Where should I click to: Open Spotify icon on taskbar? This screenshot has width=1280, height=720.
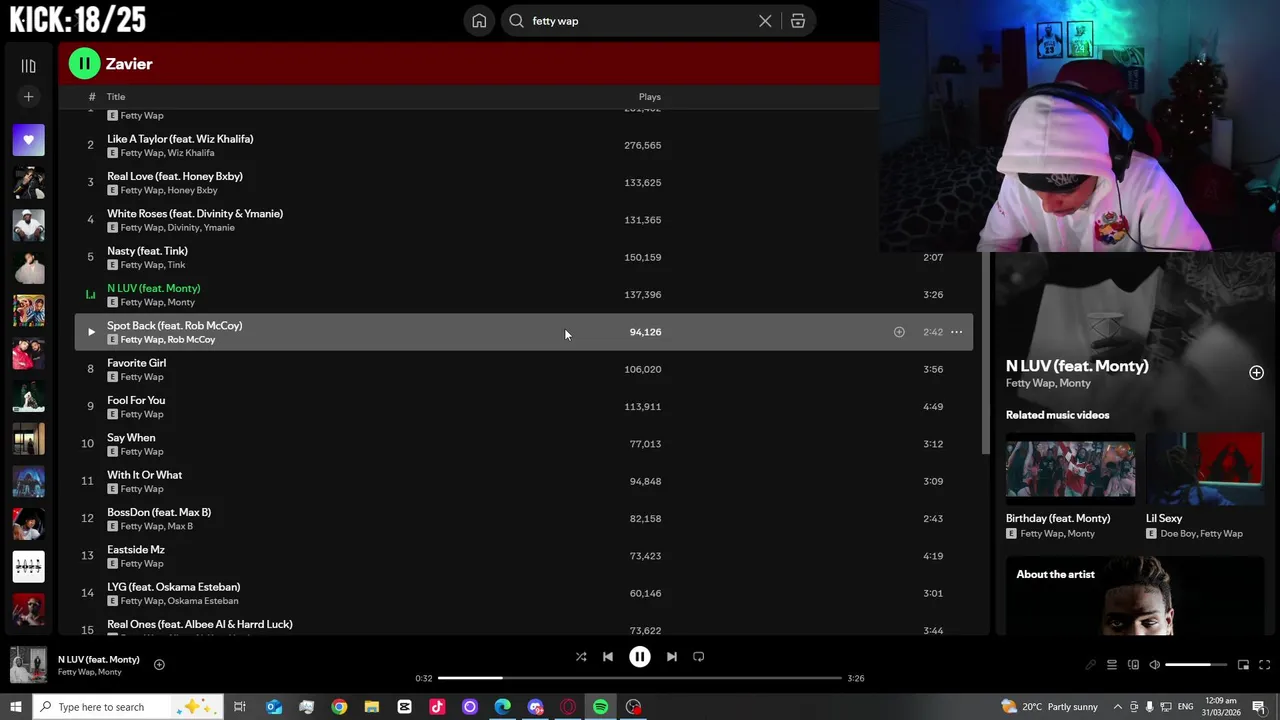pyautogui.click(x=600, y=707)
